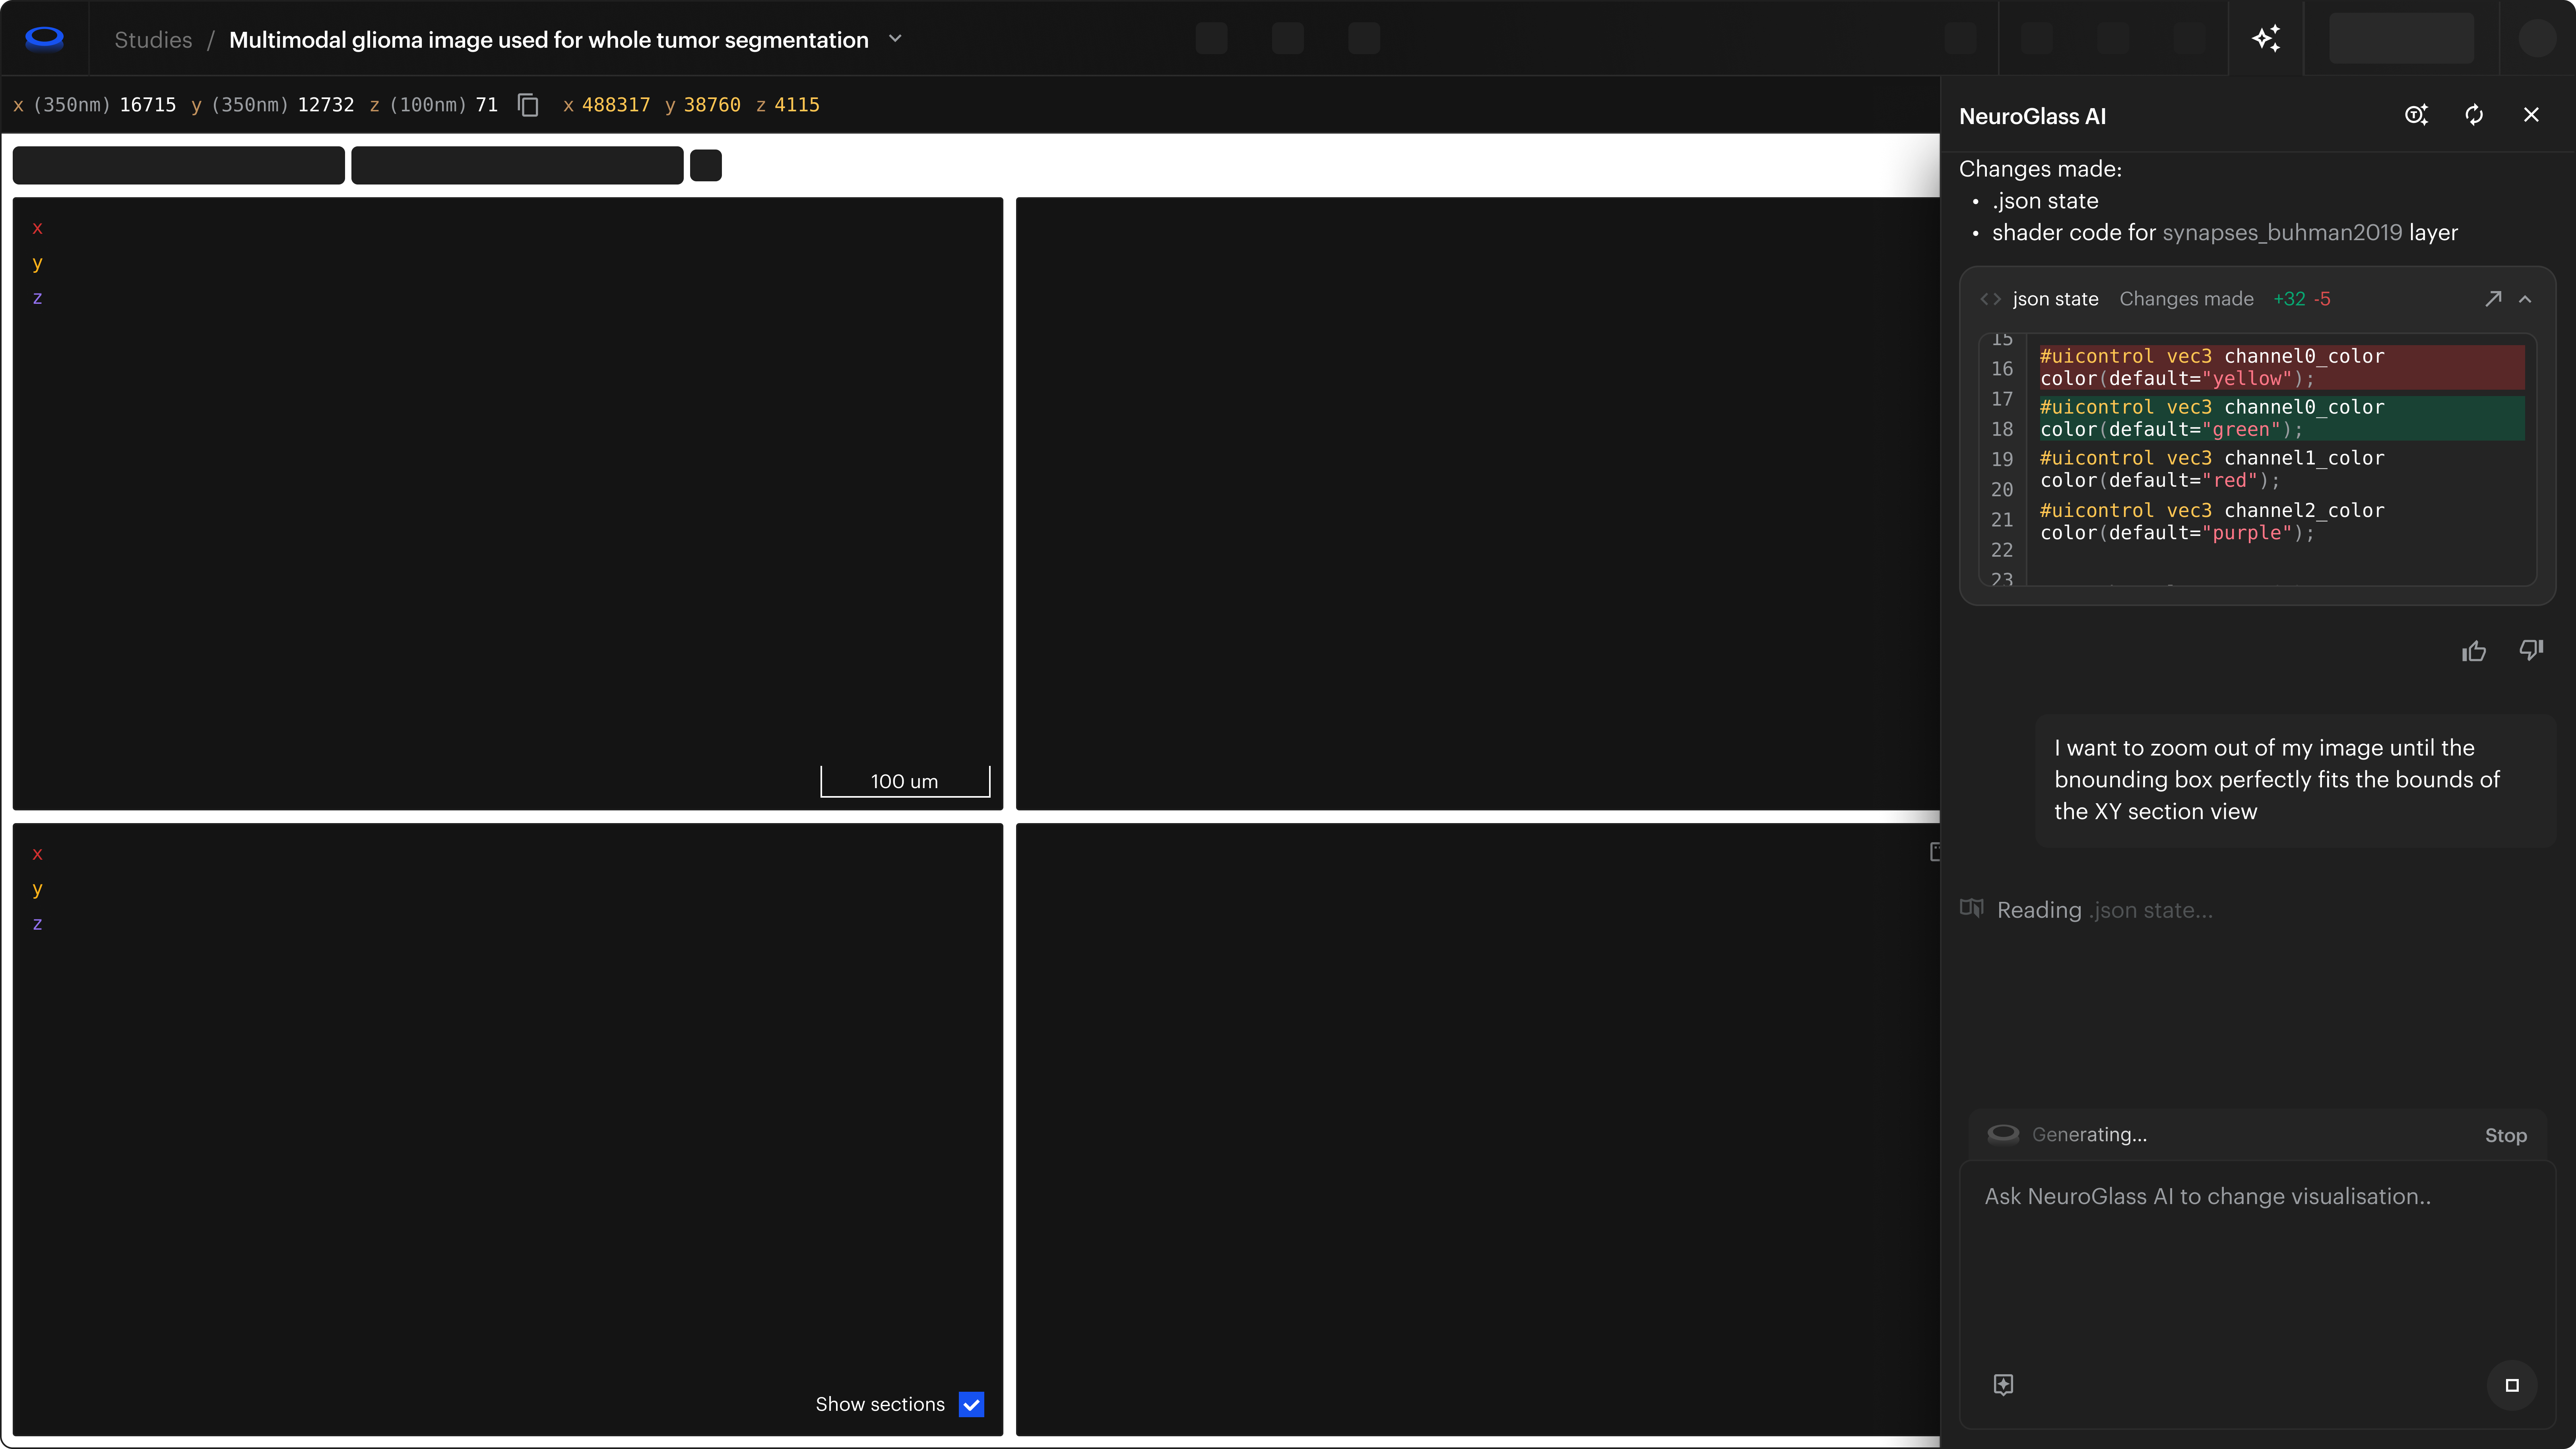Click the json state code brackets icon

point(1990,299)
